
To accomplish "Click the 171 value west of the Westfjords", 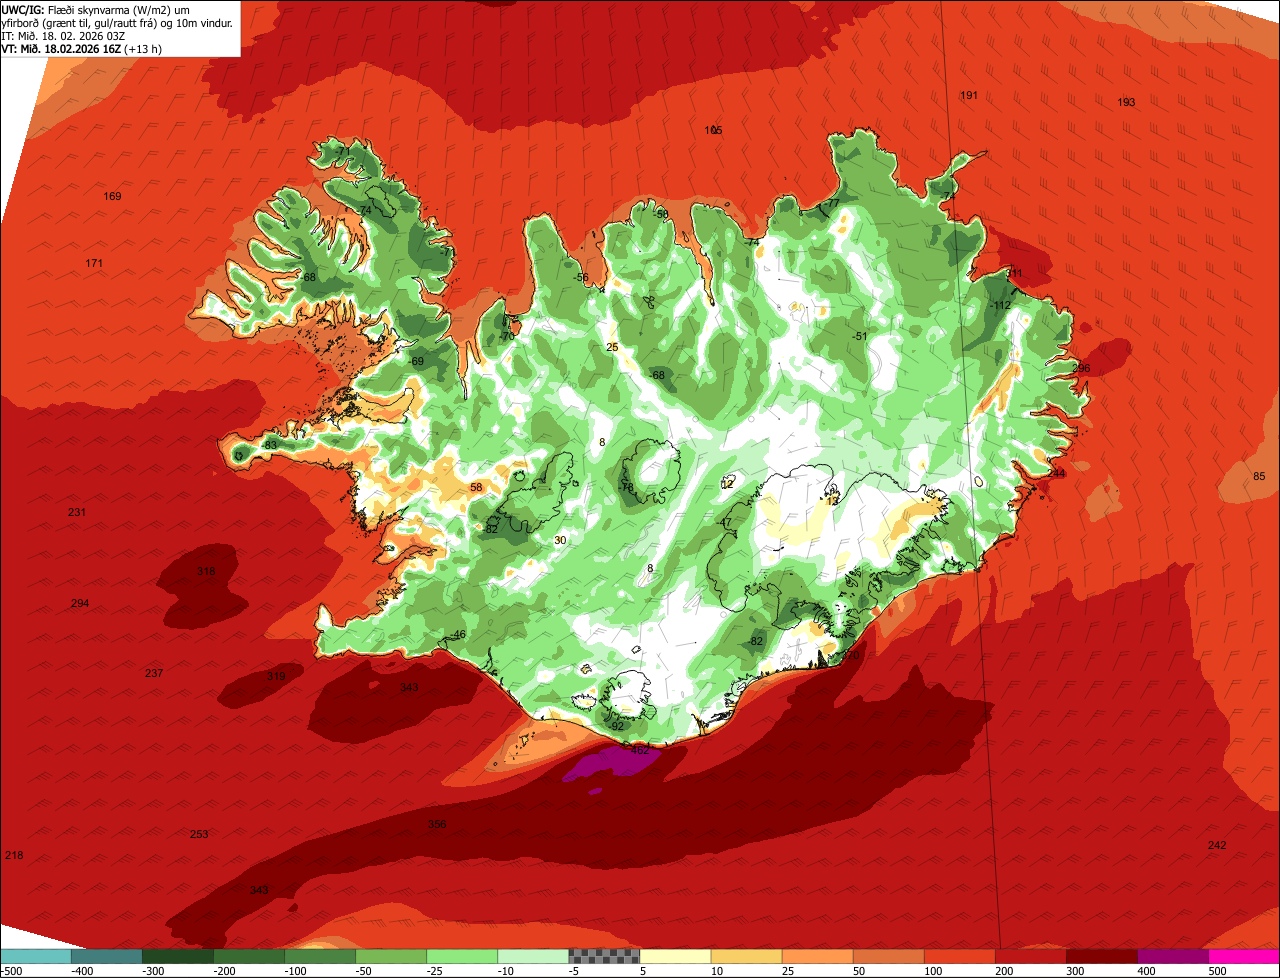I will pyautogui.click(x=94, y=263).
